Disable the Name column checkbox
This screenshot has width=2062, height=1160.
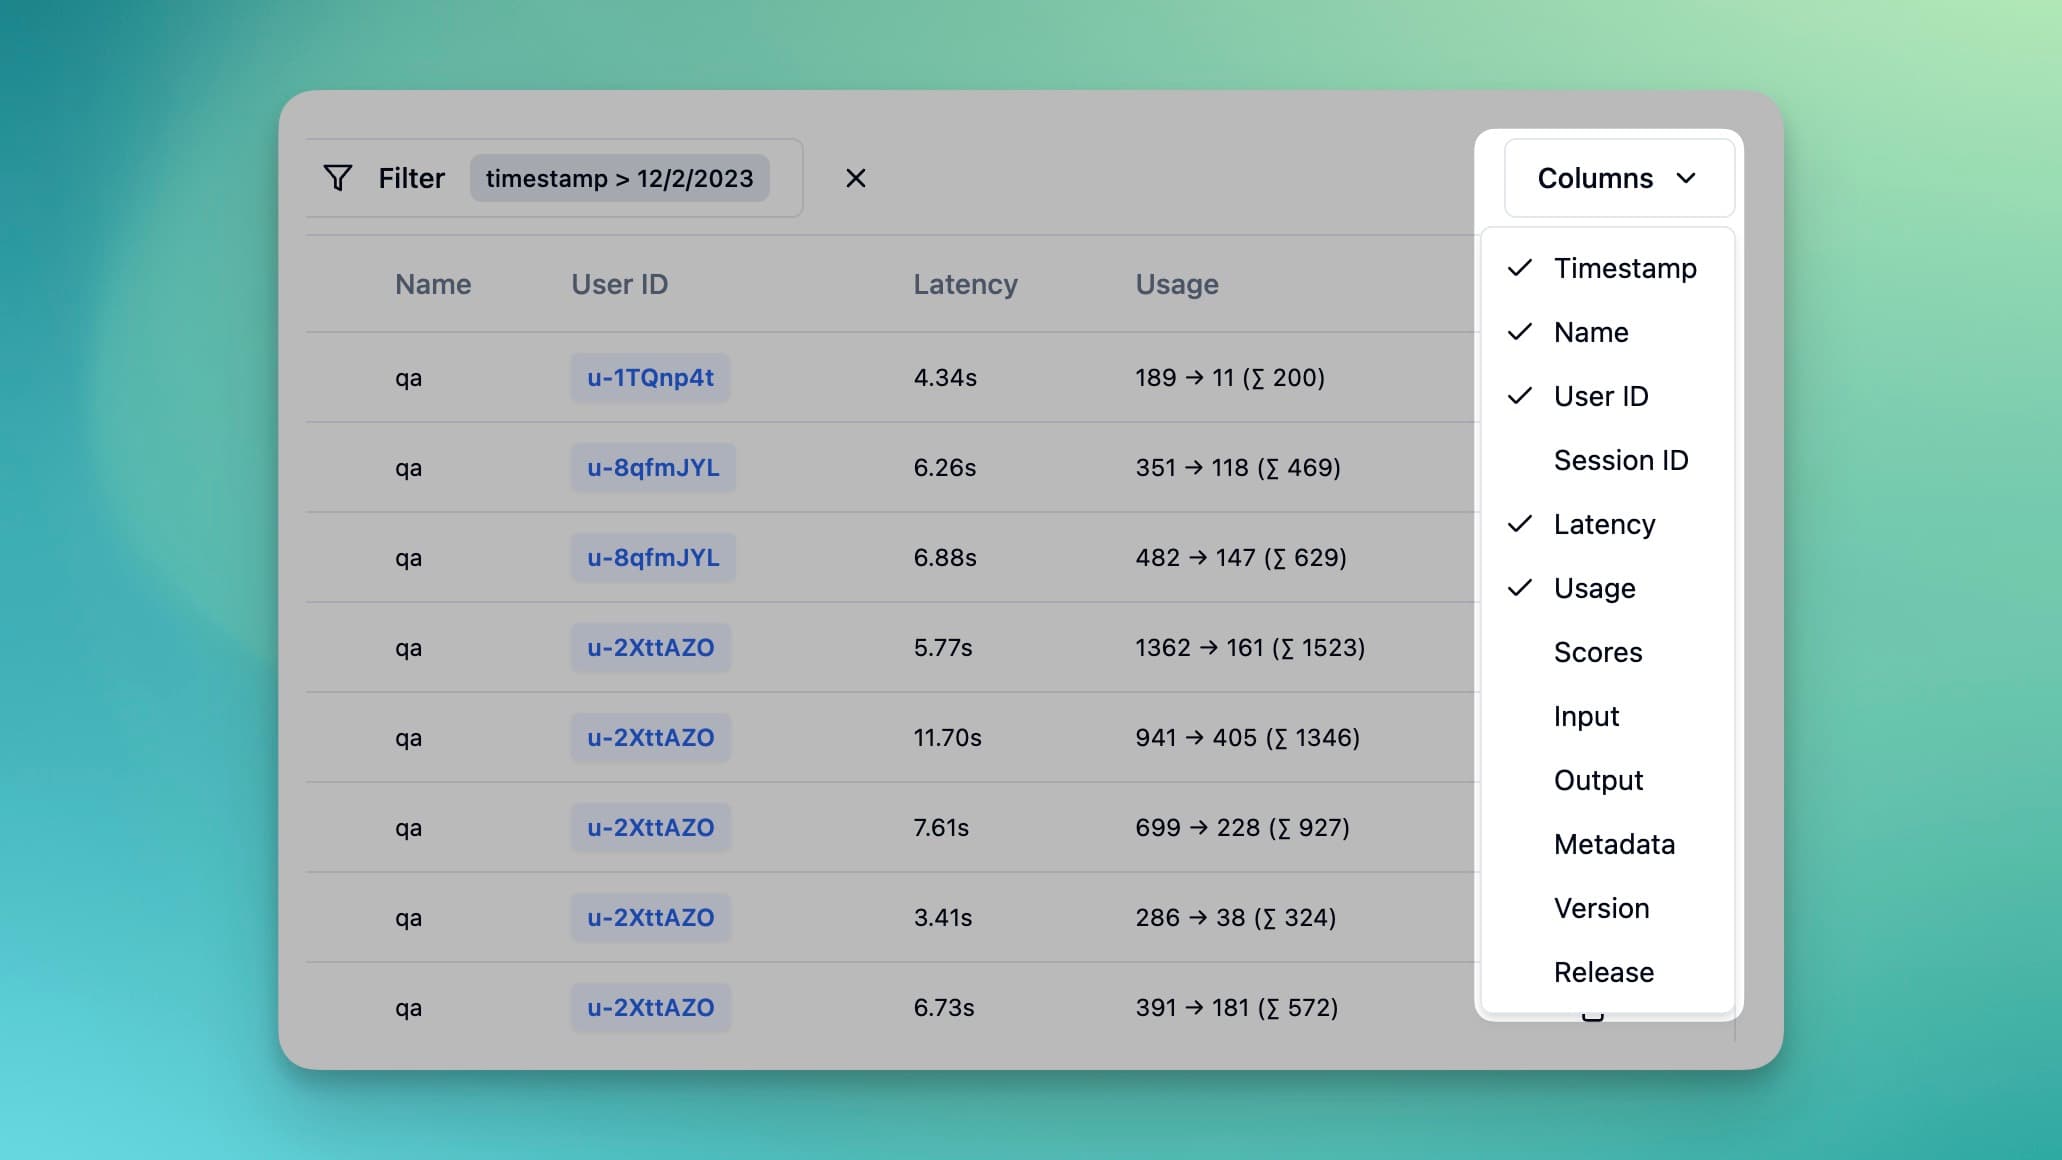[1520, 331]
